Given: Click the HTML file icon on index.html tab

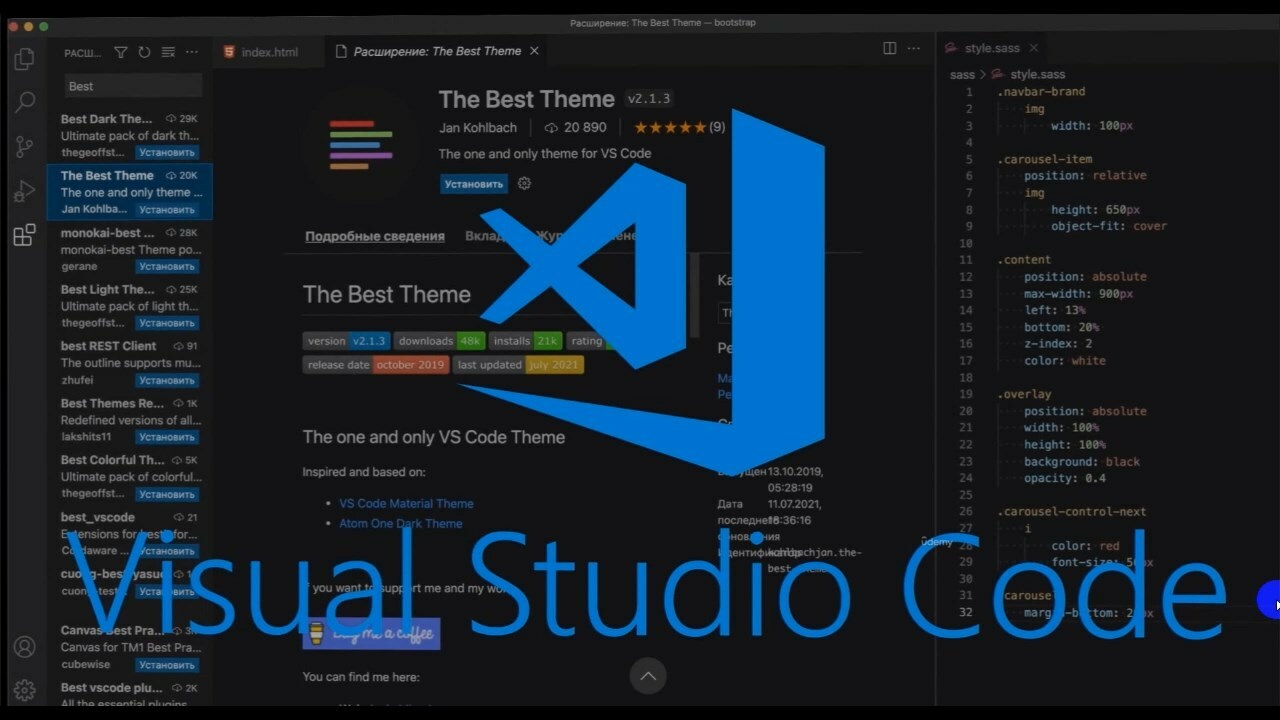Looking at the screenshot, I should 229,51.
